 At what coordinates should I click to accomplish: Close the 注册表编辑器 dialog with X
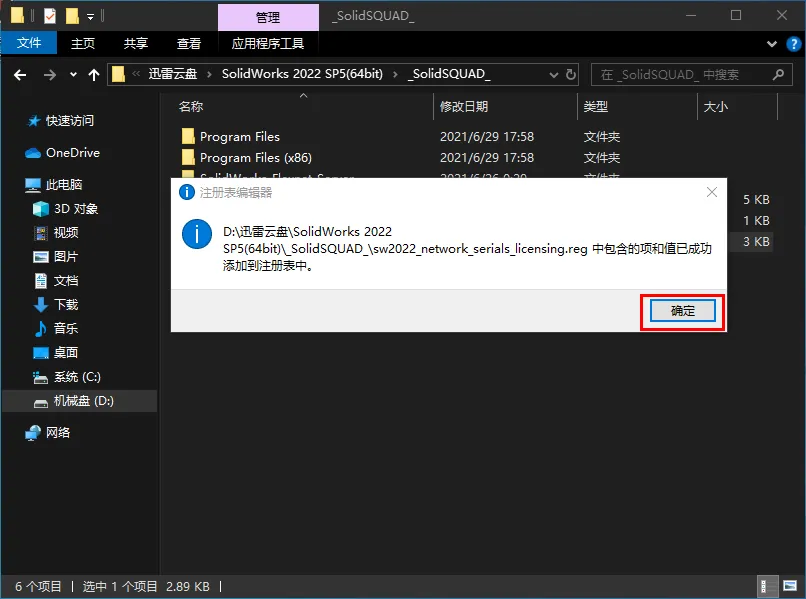(712, 192)
